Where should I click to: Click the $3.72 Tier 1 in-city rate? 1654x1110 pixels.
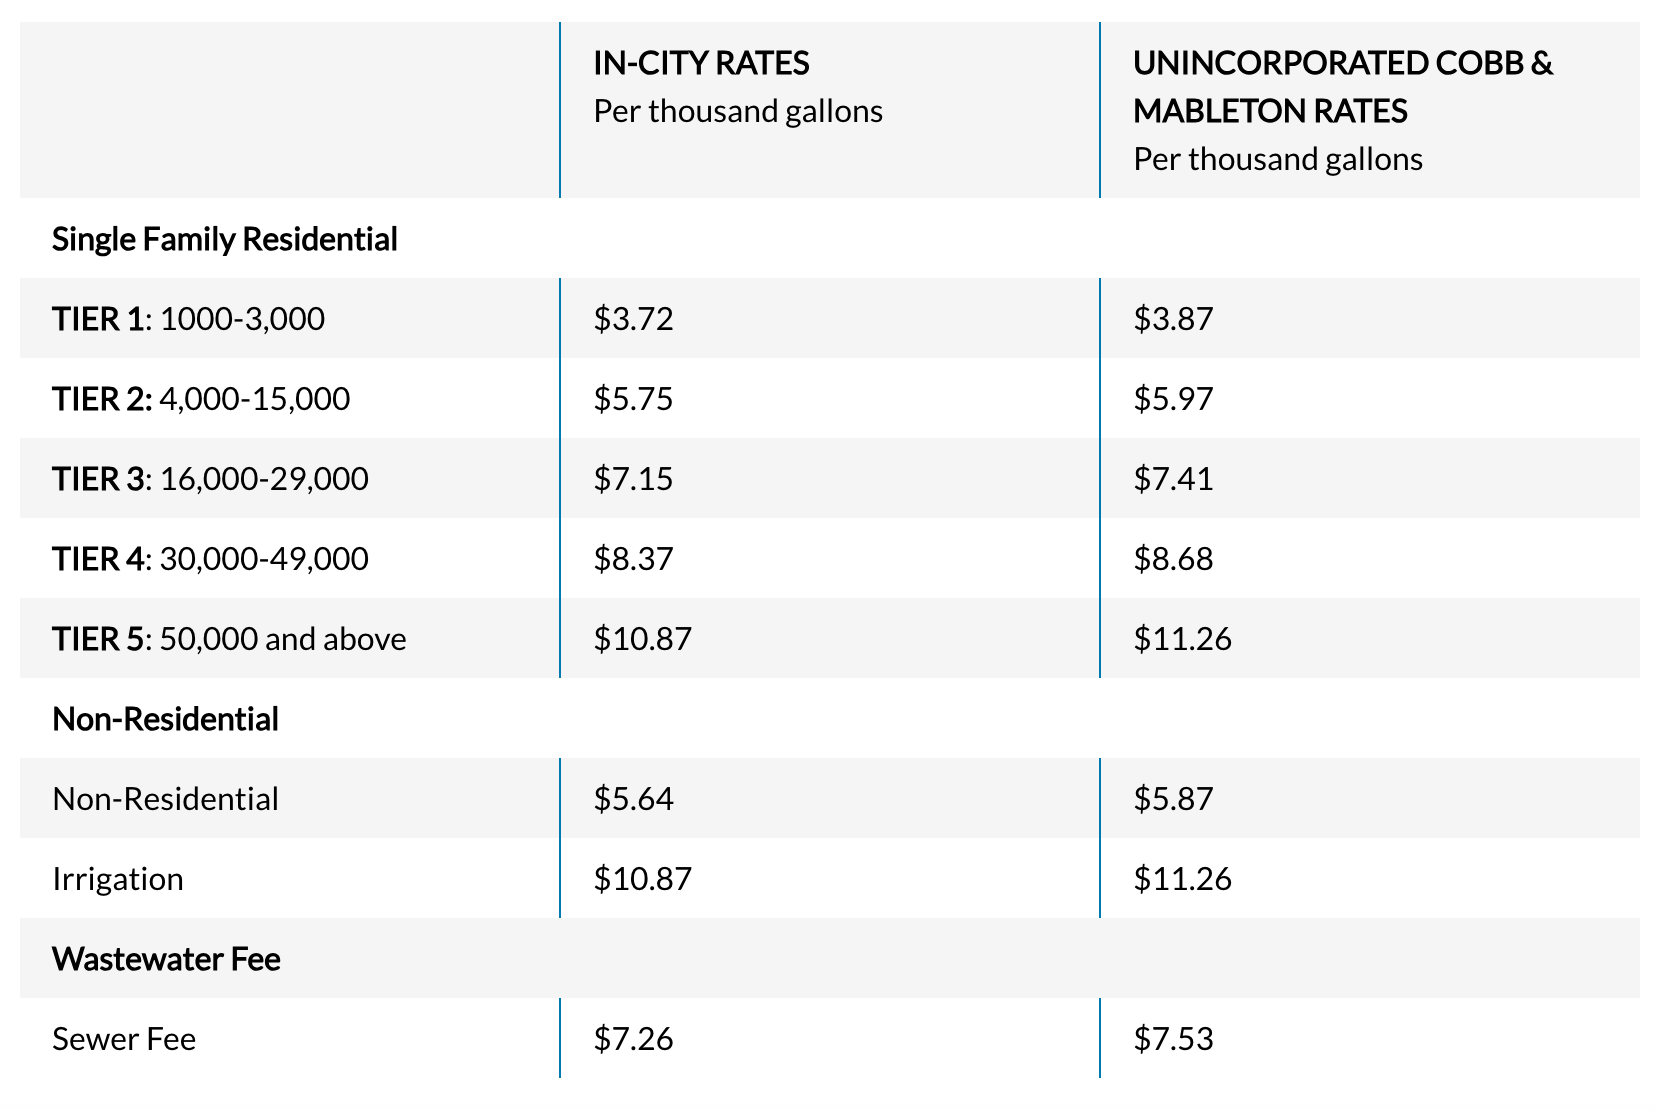coord(633,319)
